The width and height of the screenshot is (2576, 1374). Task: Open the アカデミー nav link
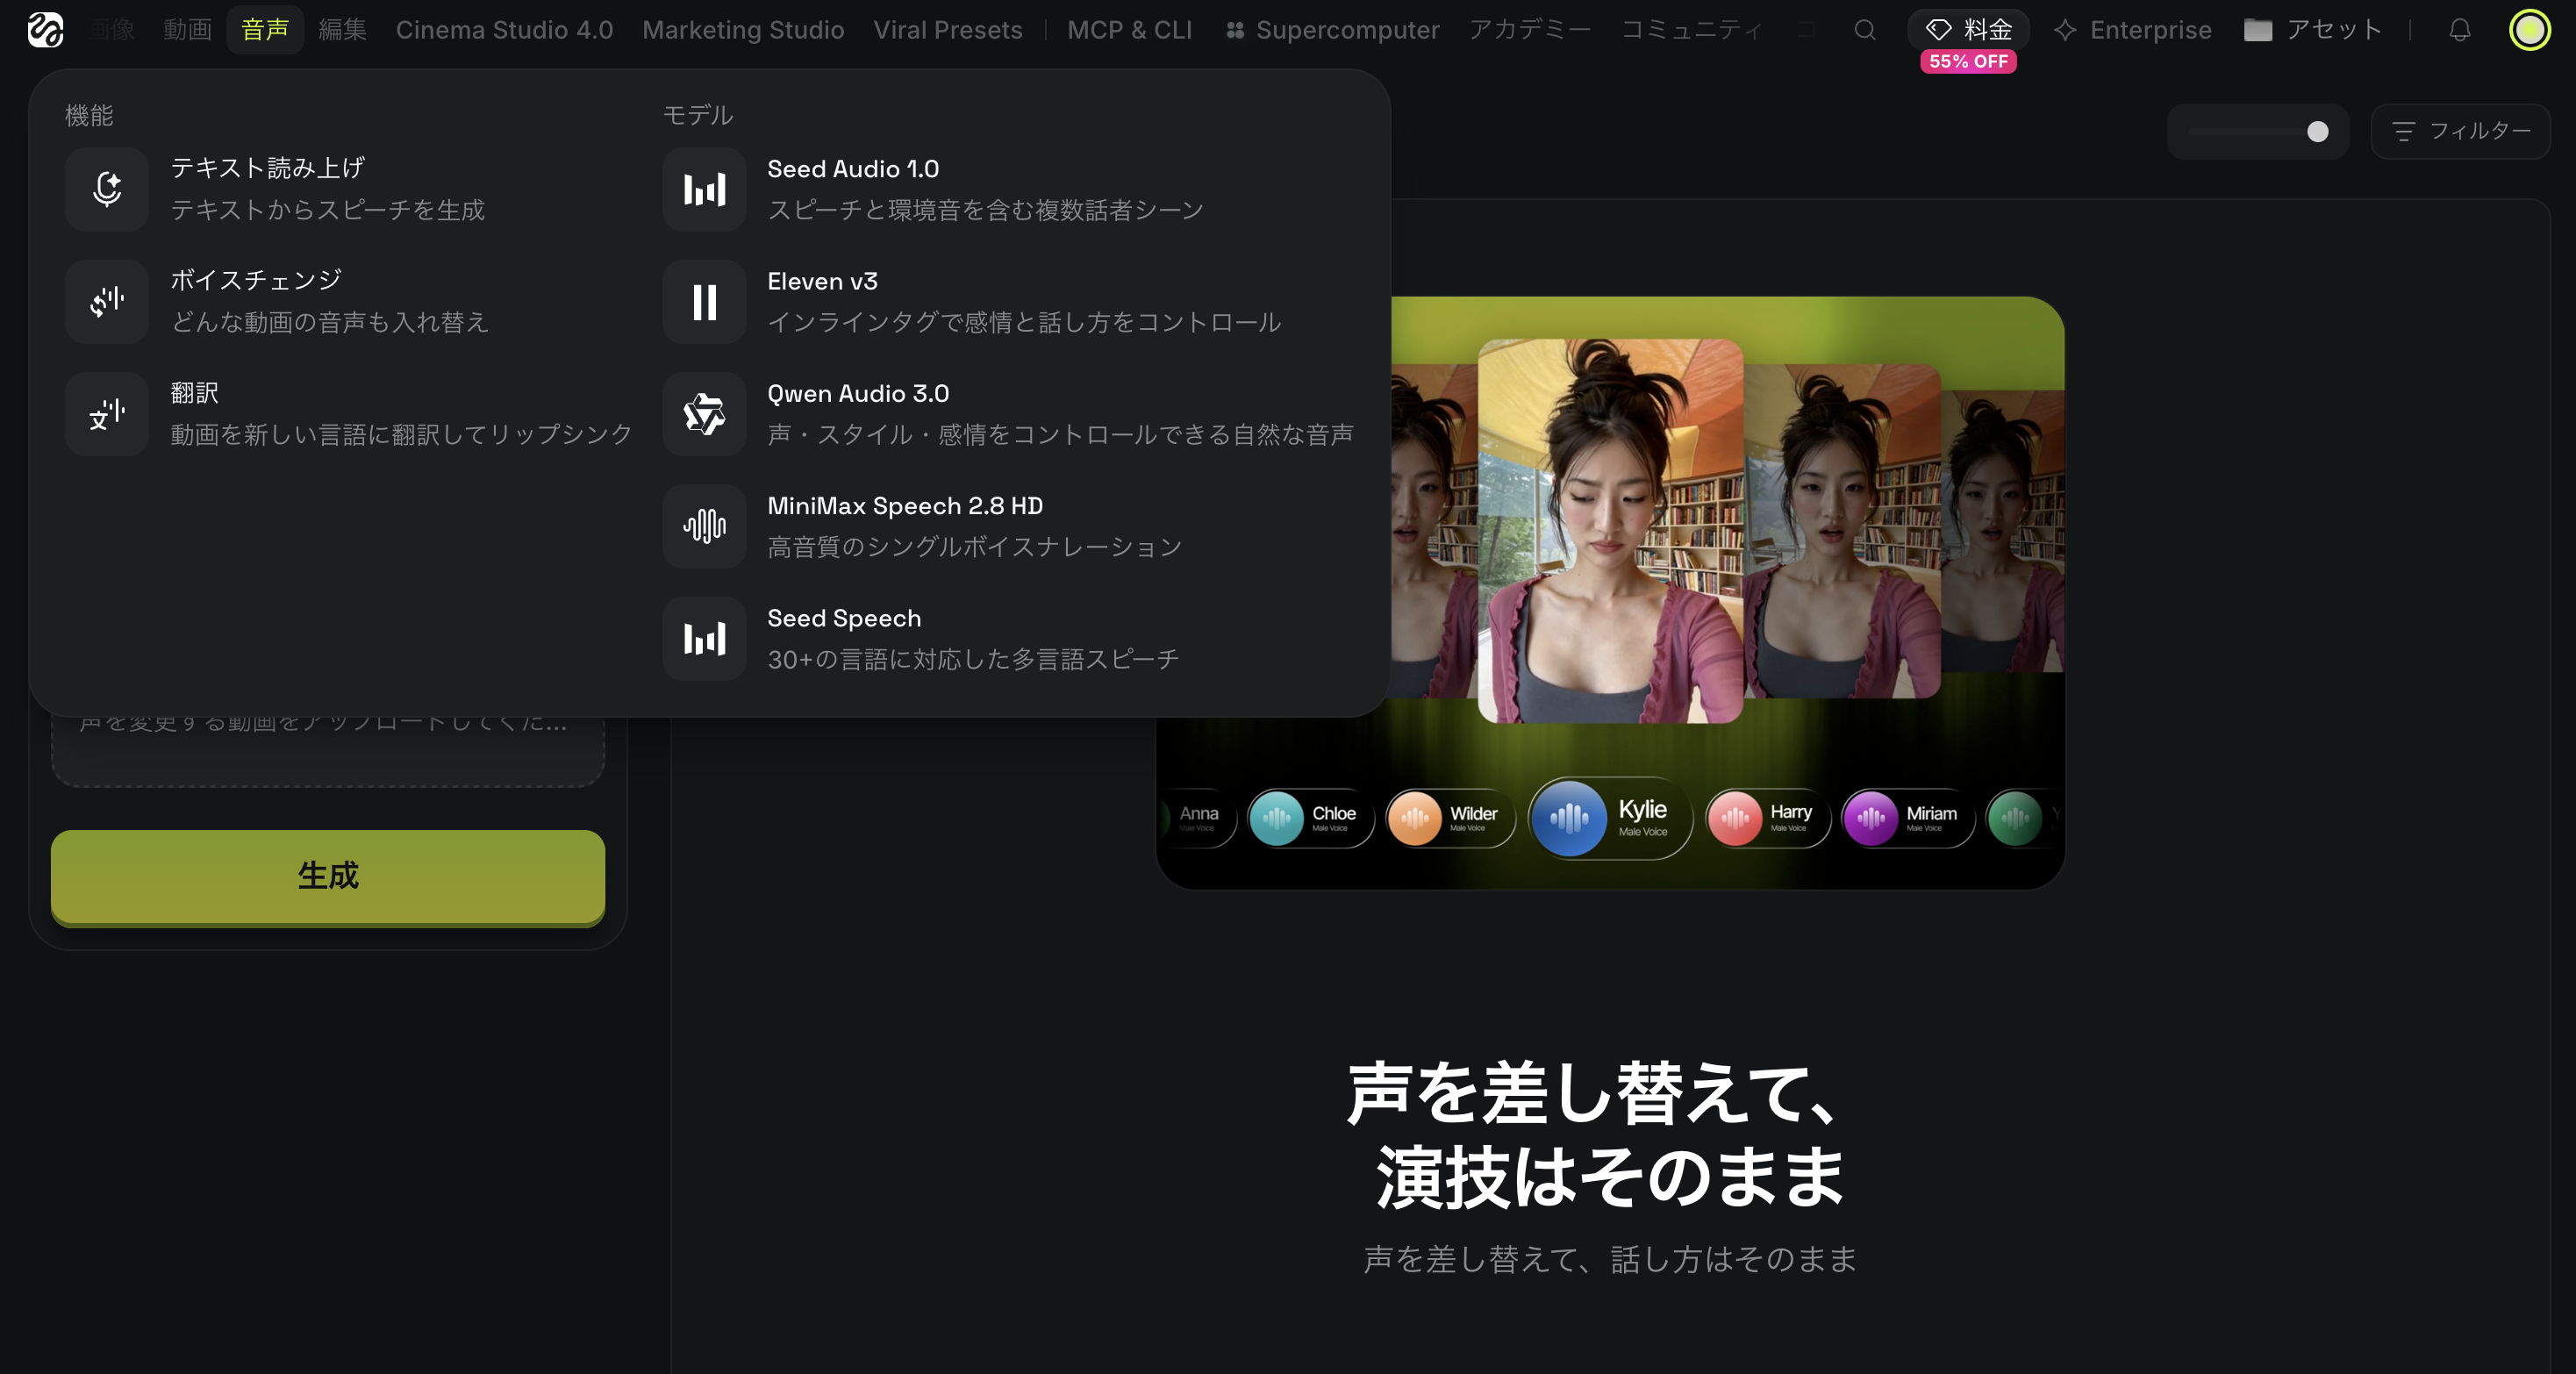click(1529, 30)
